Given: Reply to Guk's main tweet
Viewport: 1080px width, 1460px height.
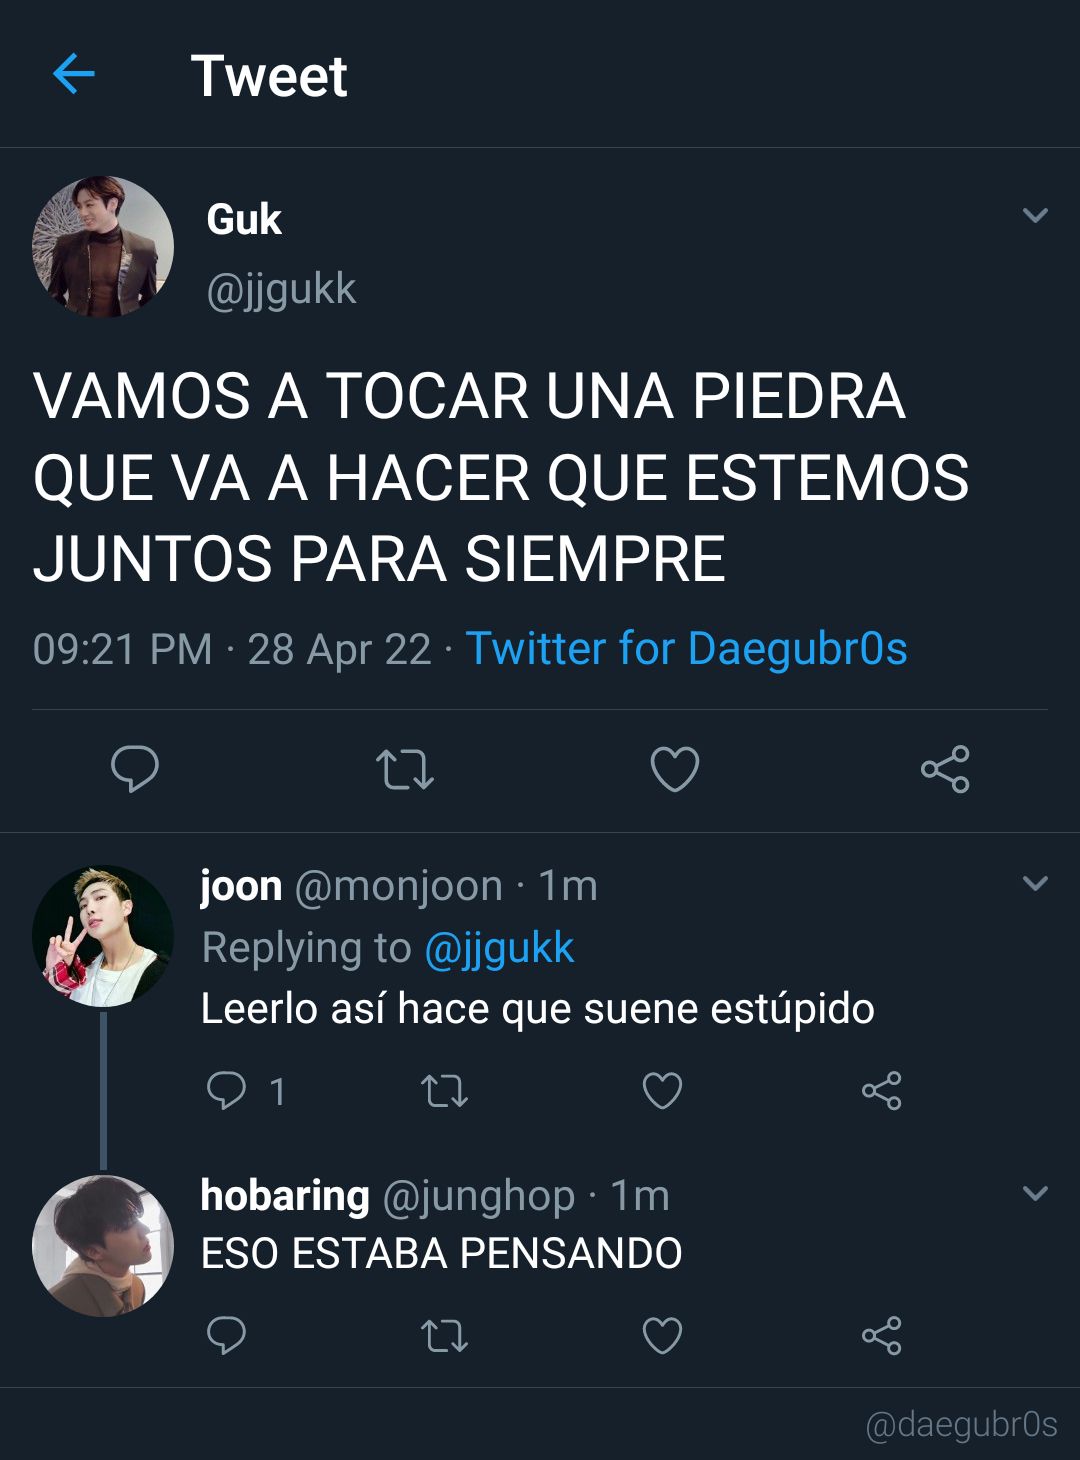Looking at the screenshot, I should pyautogui.click(x=134, y=769).
